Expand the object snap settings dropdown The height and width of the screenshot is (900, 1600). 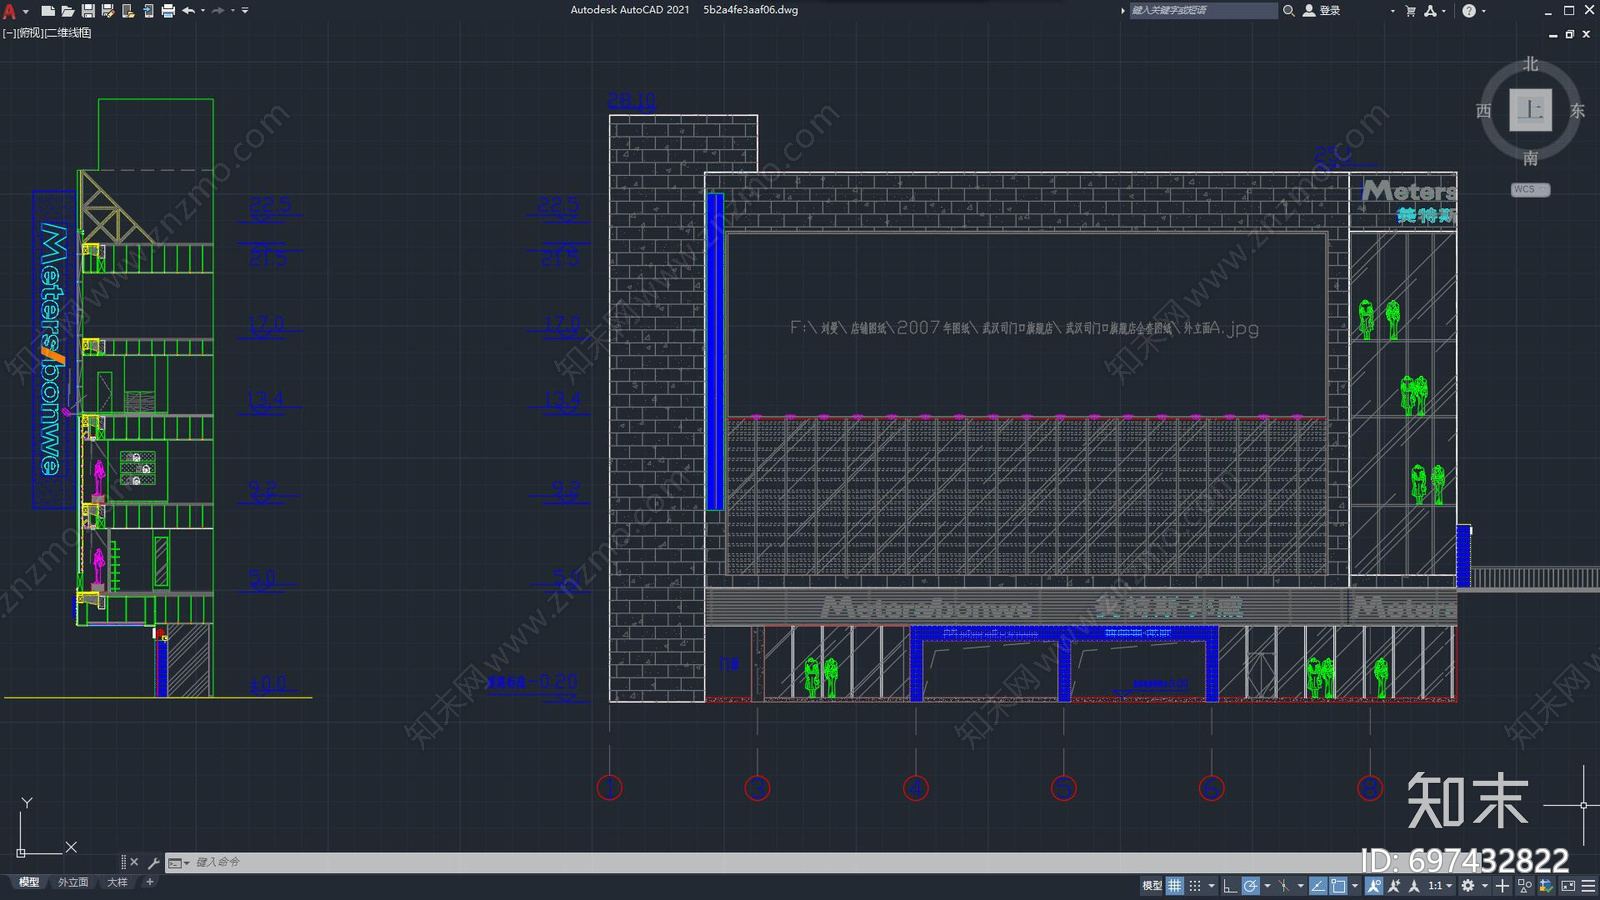(x=1355, y=886)
